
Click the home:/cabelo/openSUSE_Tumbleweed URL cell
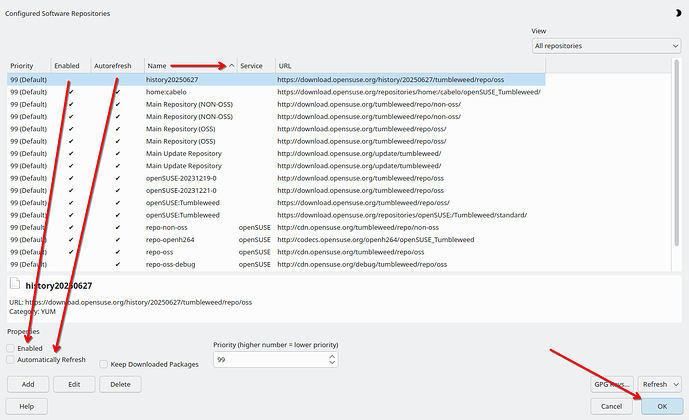coord(409,92)
